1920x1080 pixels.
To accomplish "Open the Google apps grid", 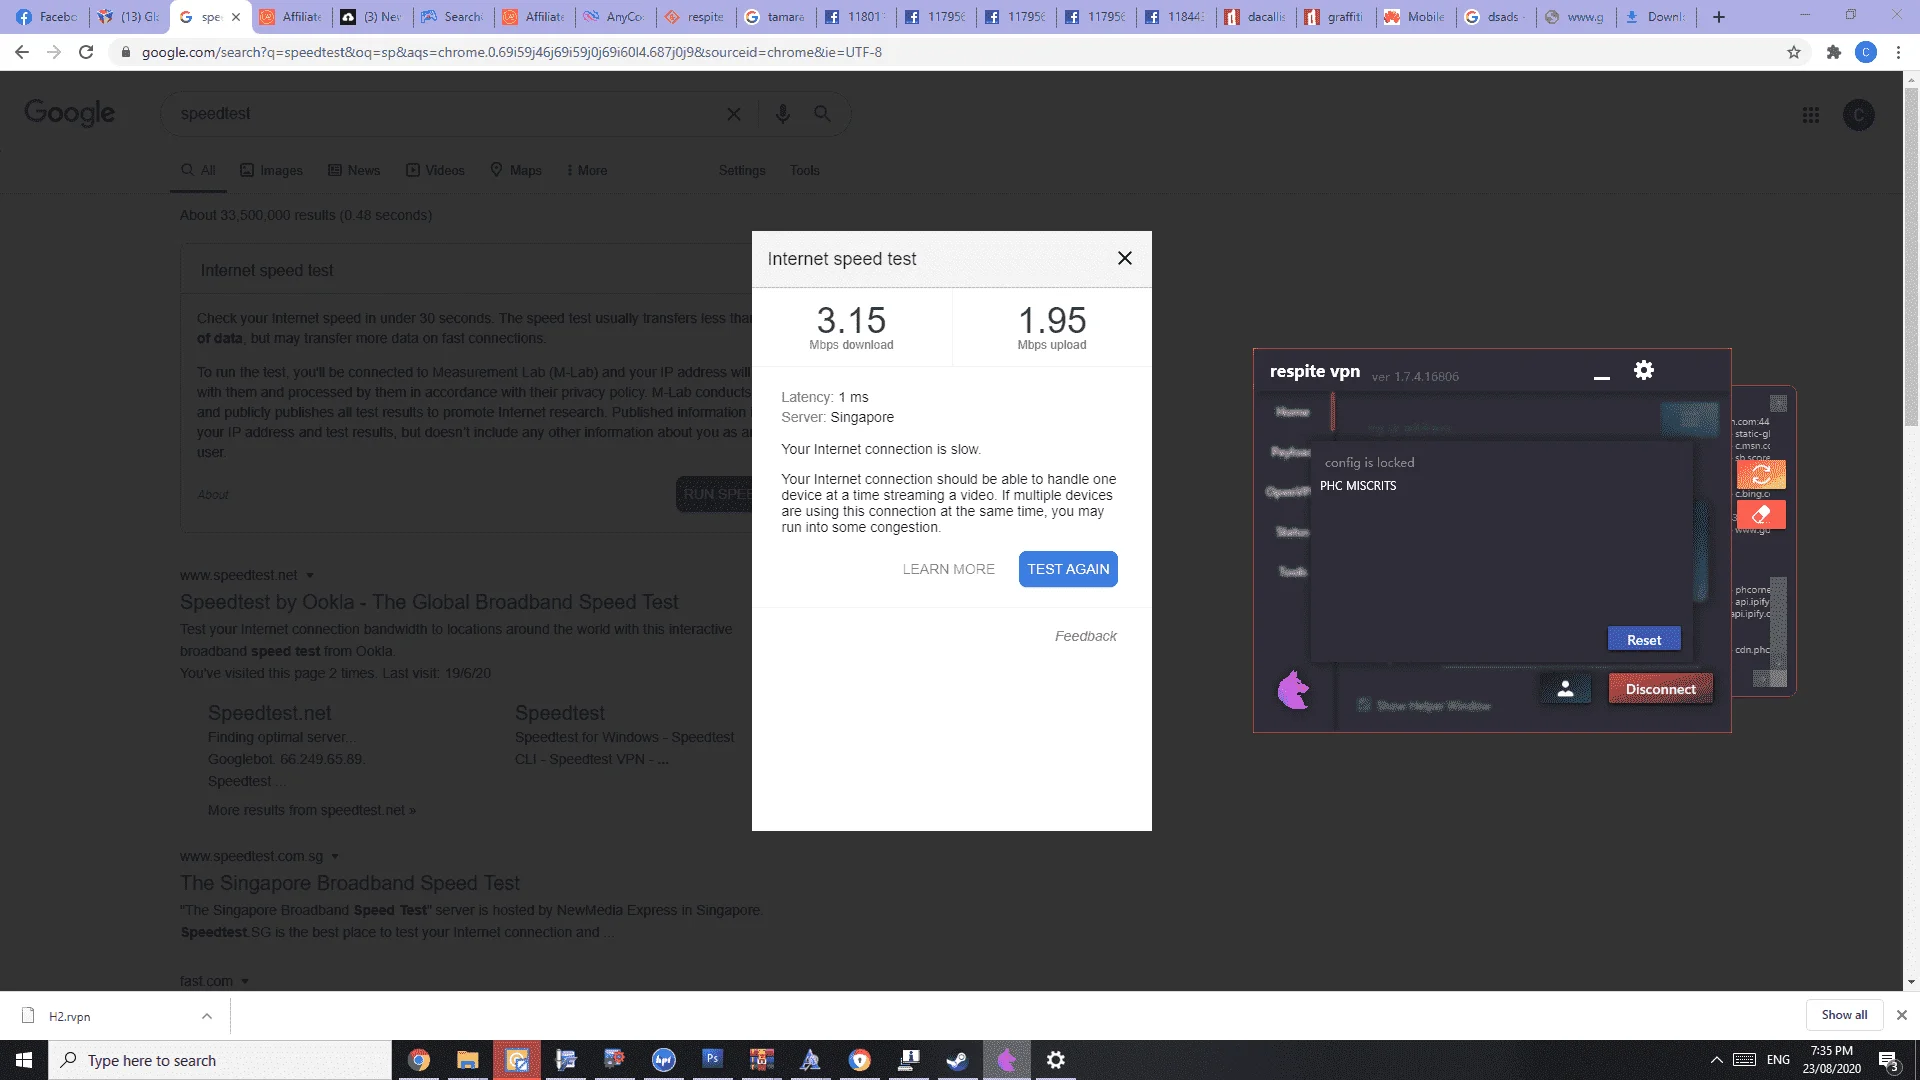I will (x=1811, y=115).
